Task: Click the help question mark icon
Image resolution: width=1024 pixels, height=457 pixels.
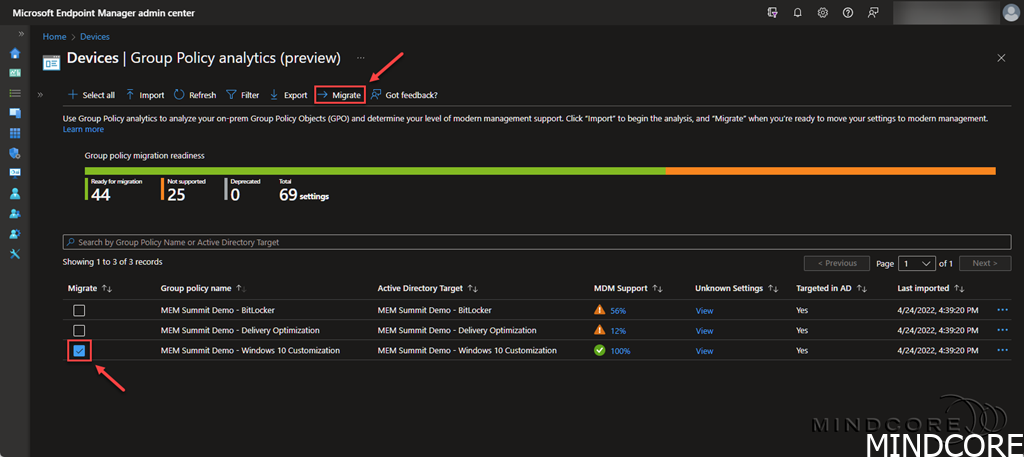Action: [x=847, y=13]
